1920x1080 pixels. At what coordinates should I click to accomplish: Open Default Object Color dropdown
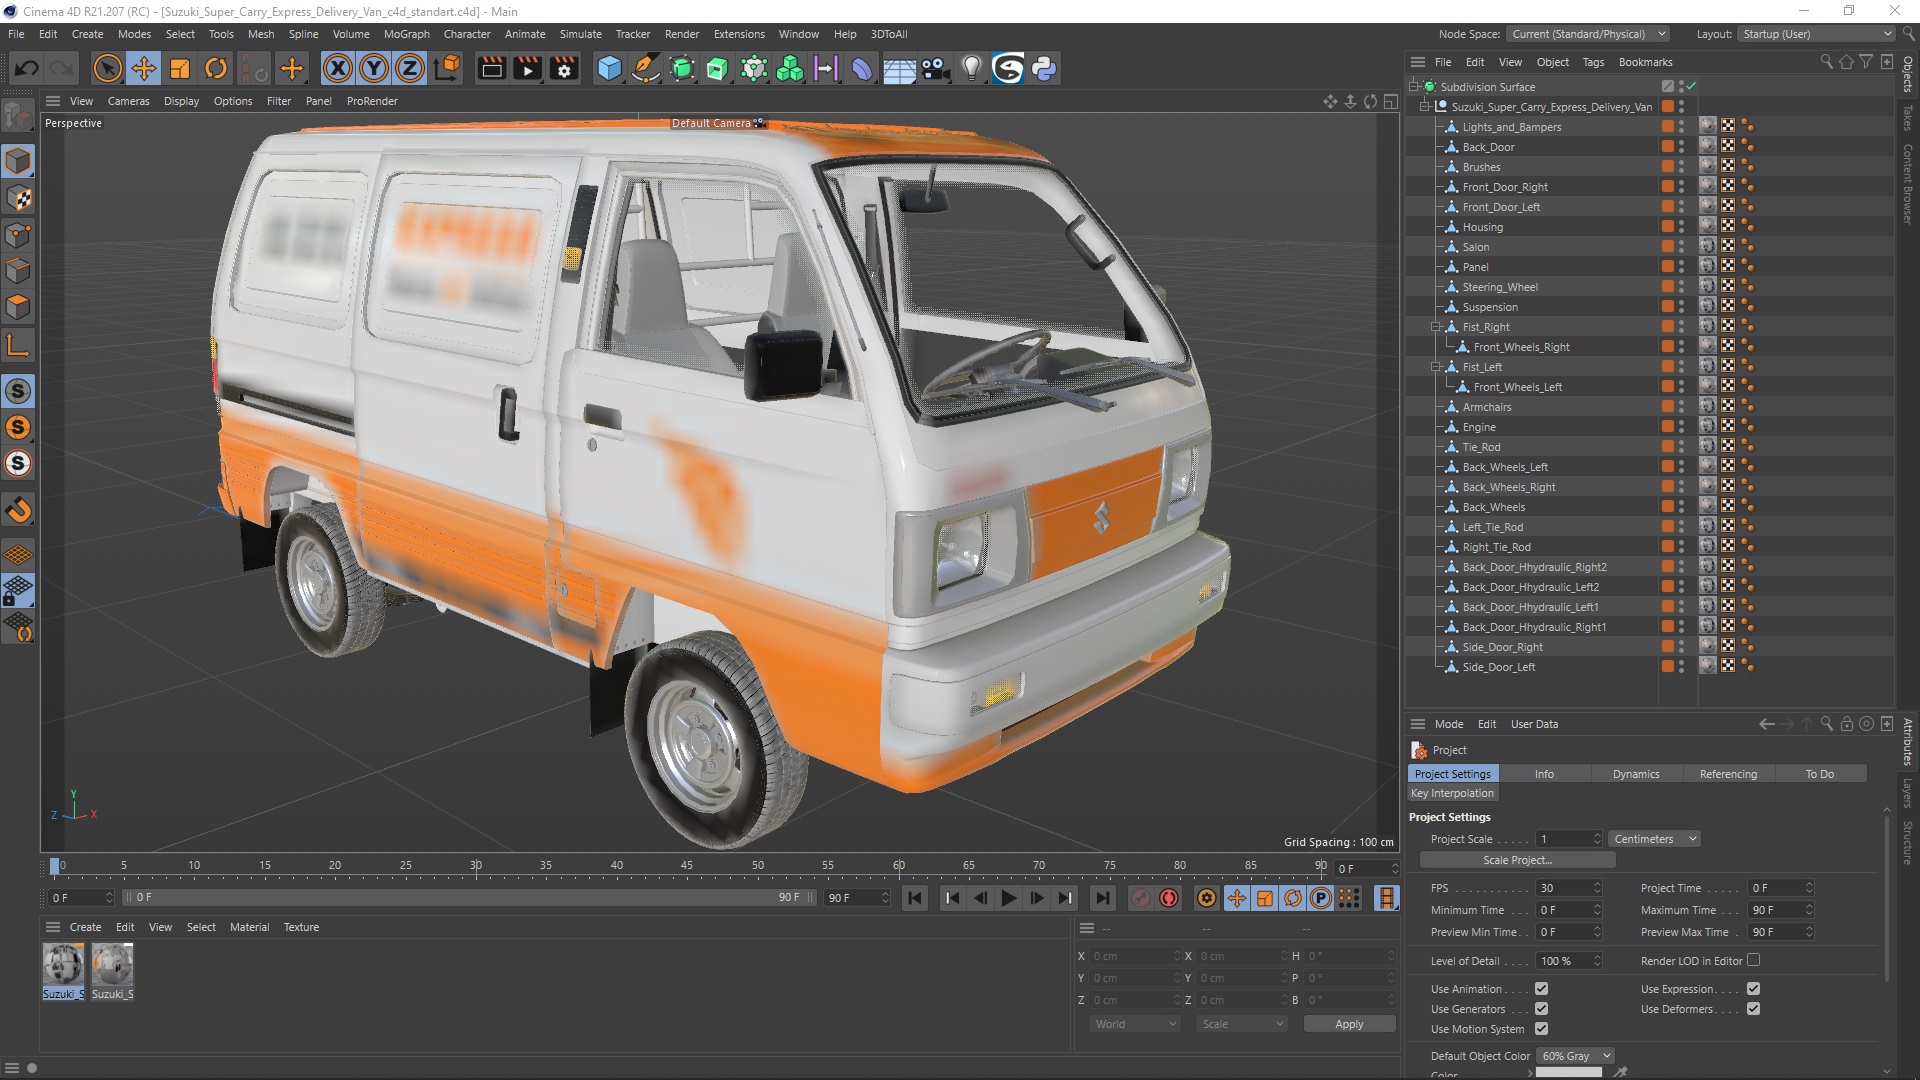point(1575,1056)
